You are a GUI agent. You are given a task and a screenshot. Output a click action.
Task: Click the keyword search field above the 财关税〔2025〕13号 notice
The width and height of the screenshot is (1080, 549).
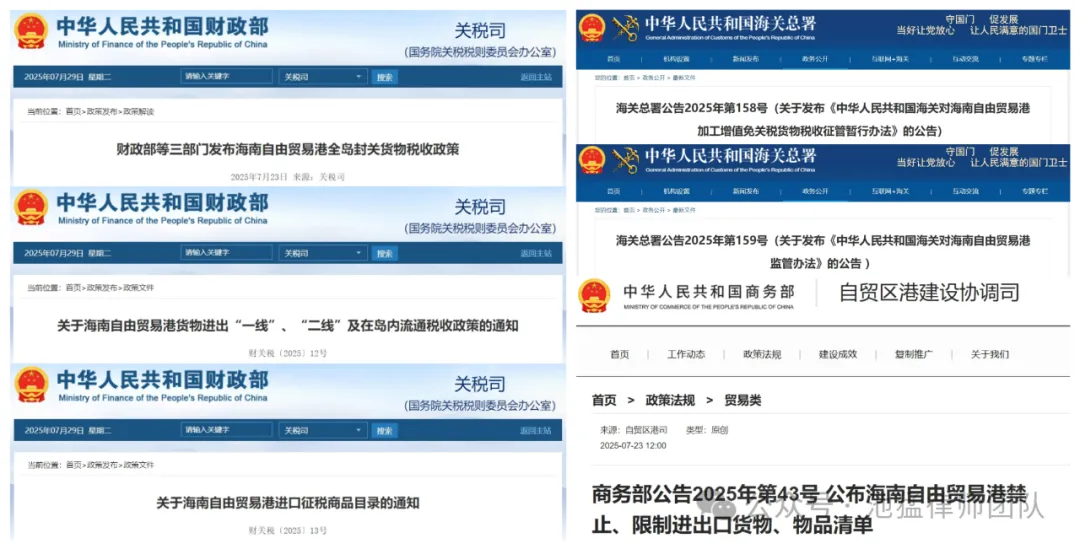(x=227, y=430)
